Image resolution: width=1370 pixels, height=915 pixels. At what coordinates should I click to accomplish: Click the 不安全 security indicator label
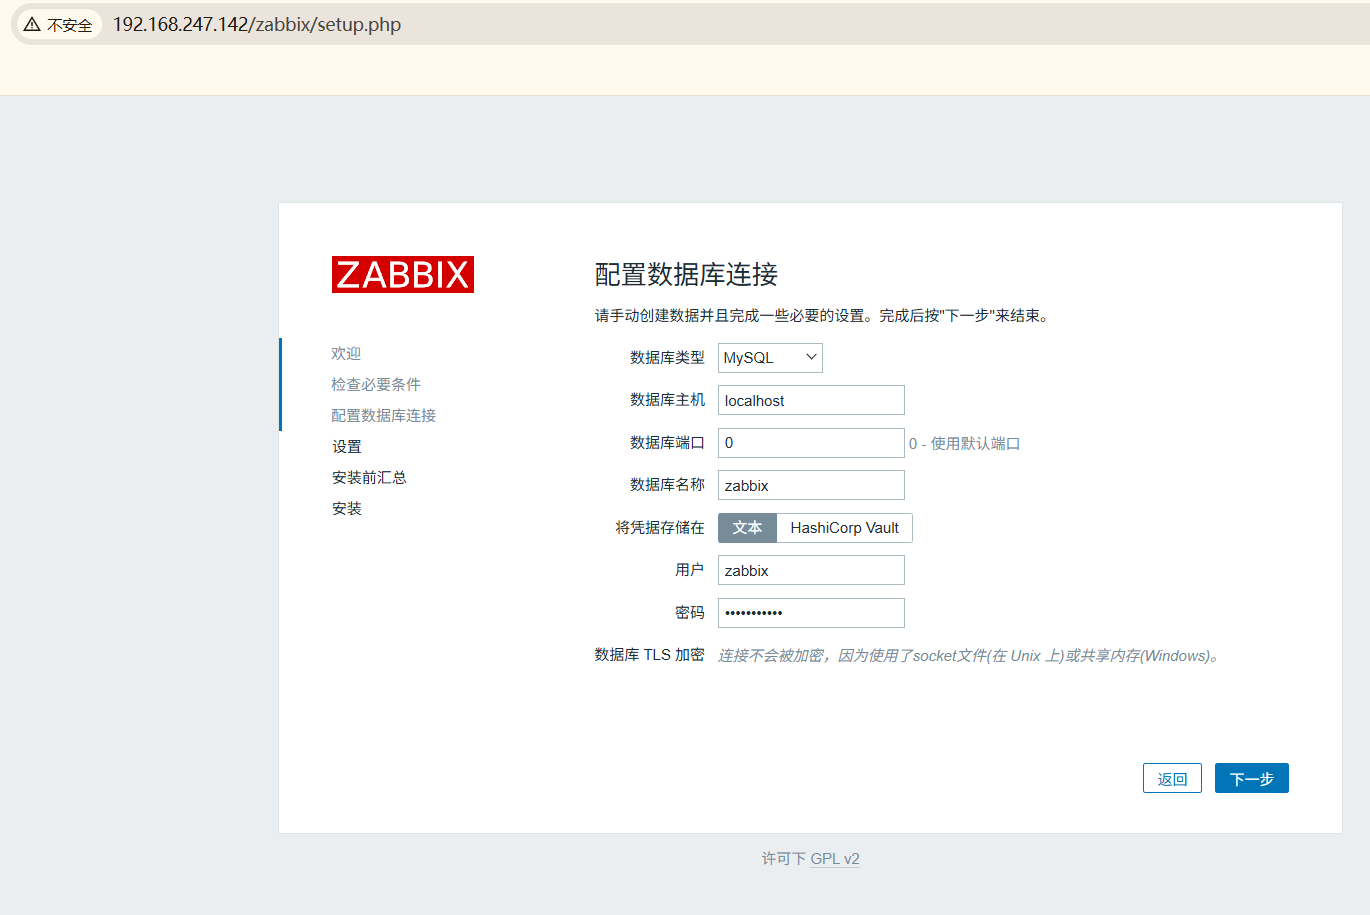click(70, 25)
